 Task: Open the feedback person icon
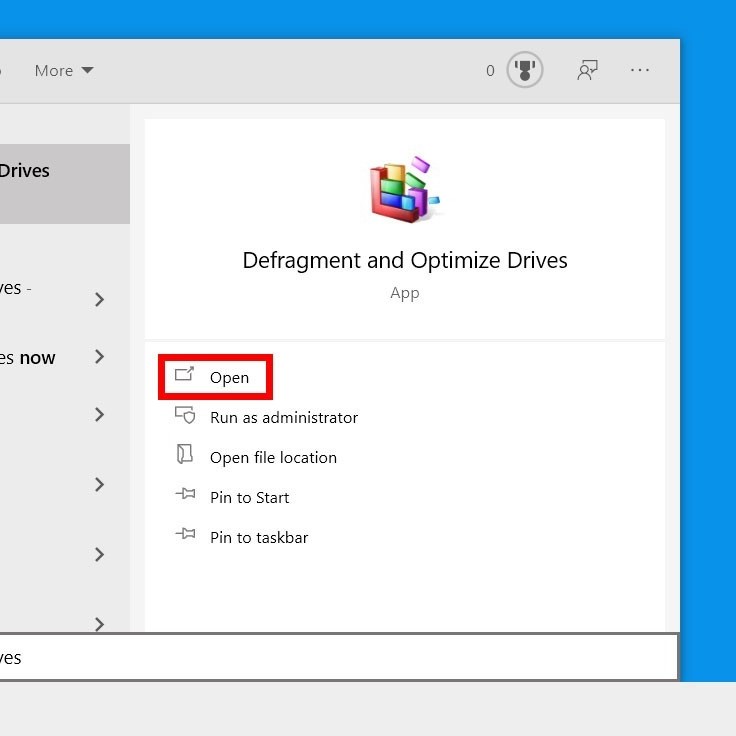click(587, 70)
